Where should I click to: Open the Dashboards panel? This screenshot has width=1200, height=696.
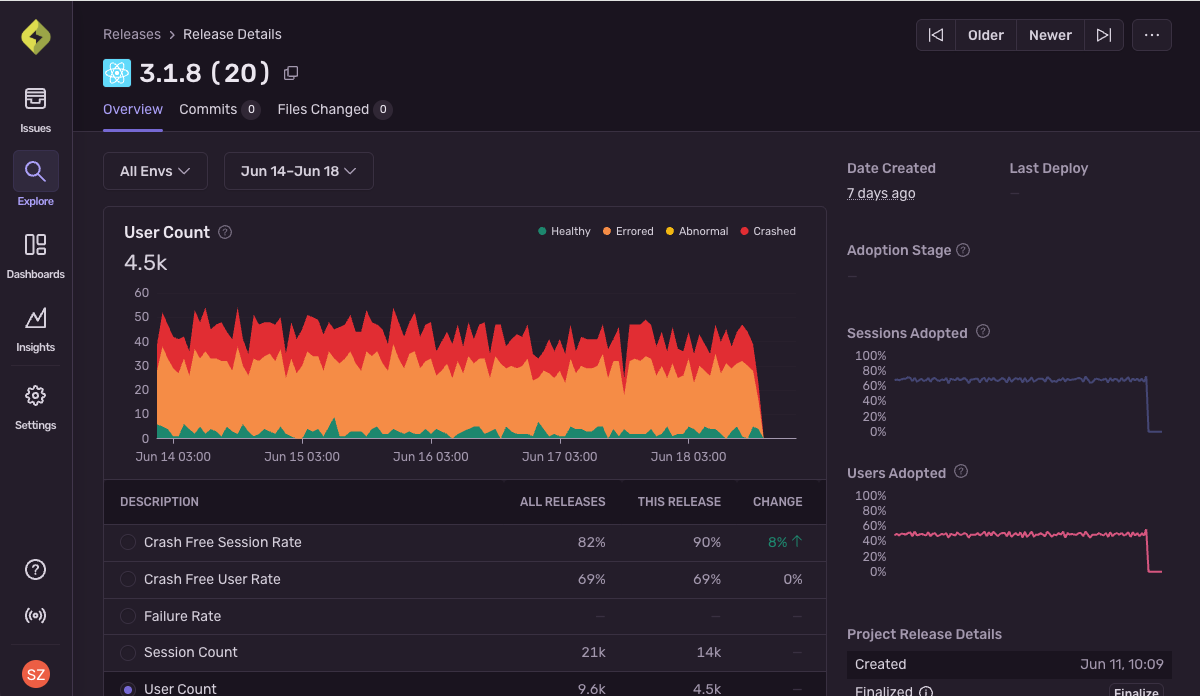click(x=35, y=254)
